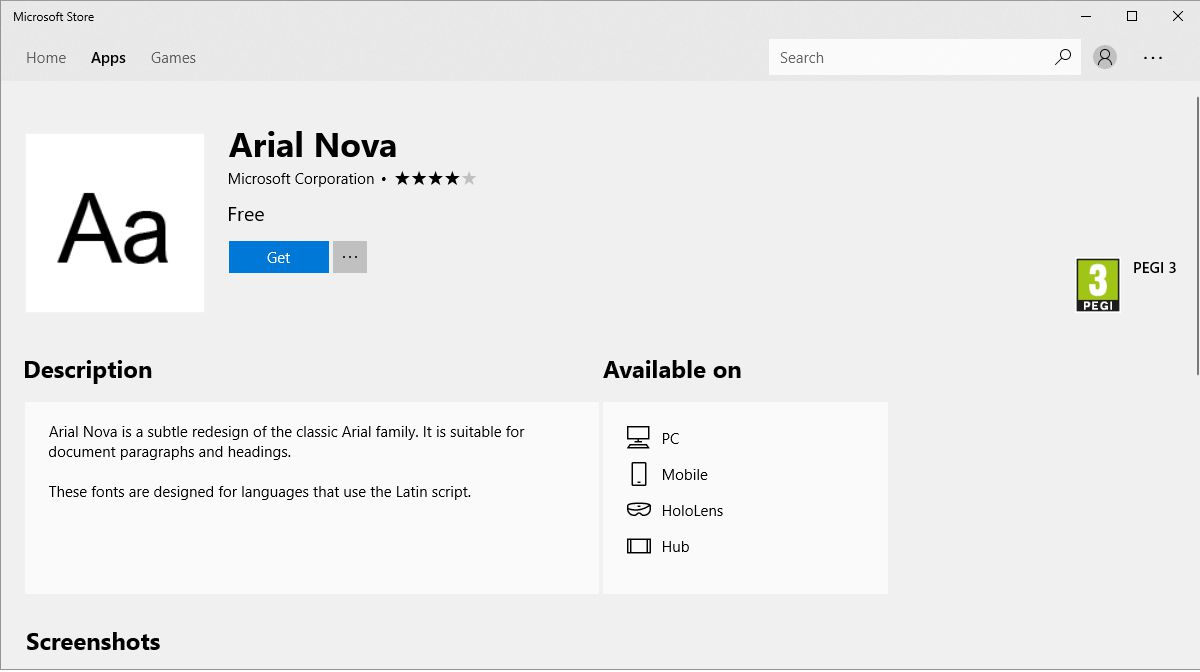Click the PEGI 3 rating badge
Image resolution: width=1200 pixels, height=672 pixels.
pos(1098,285)
